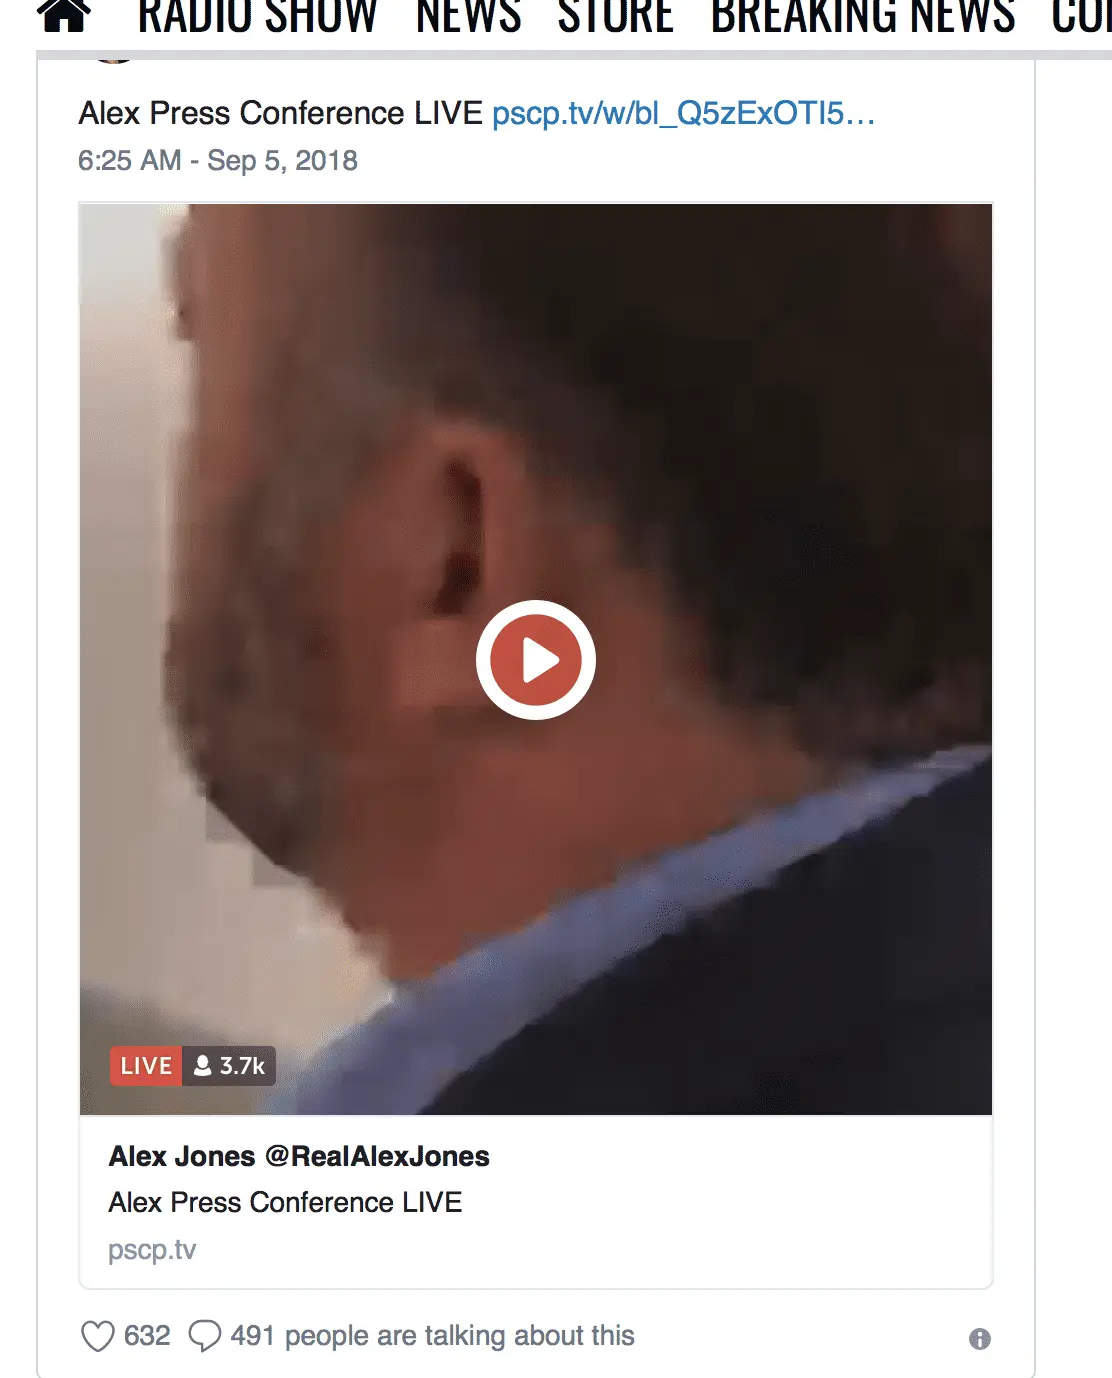This screenshot has width=1112, height=1378.
Task: Click the 632 likes count
Action: (x=147, y=1336)
